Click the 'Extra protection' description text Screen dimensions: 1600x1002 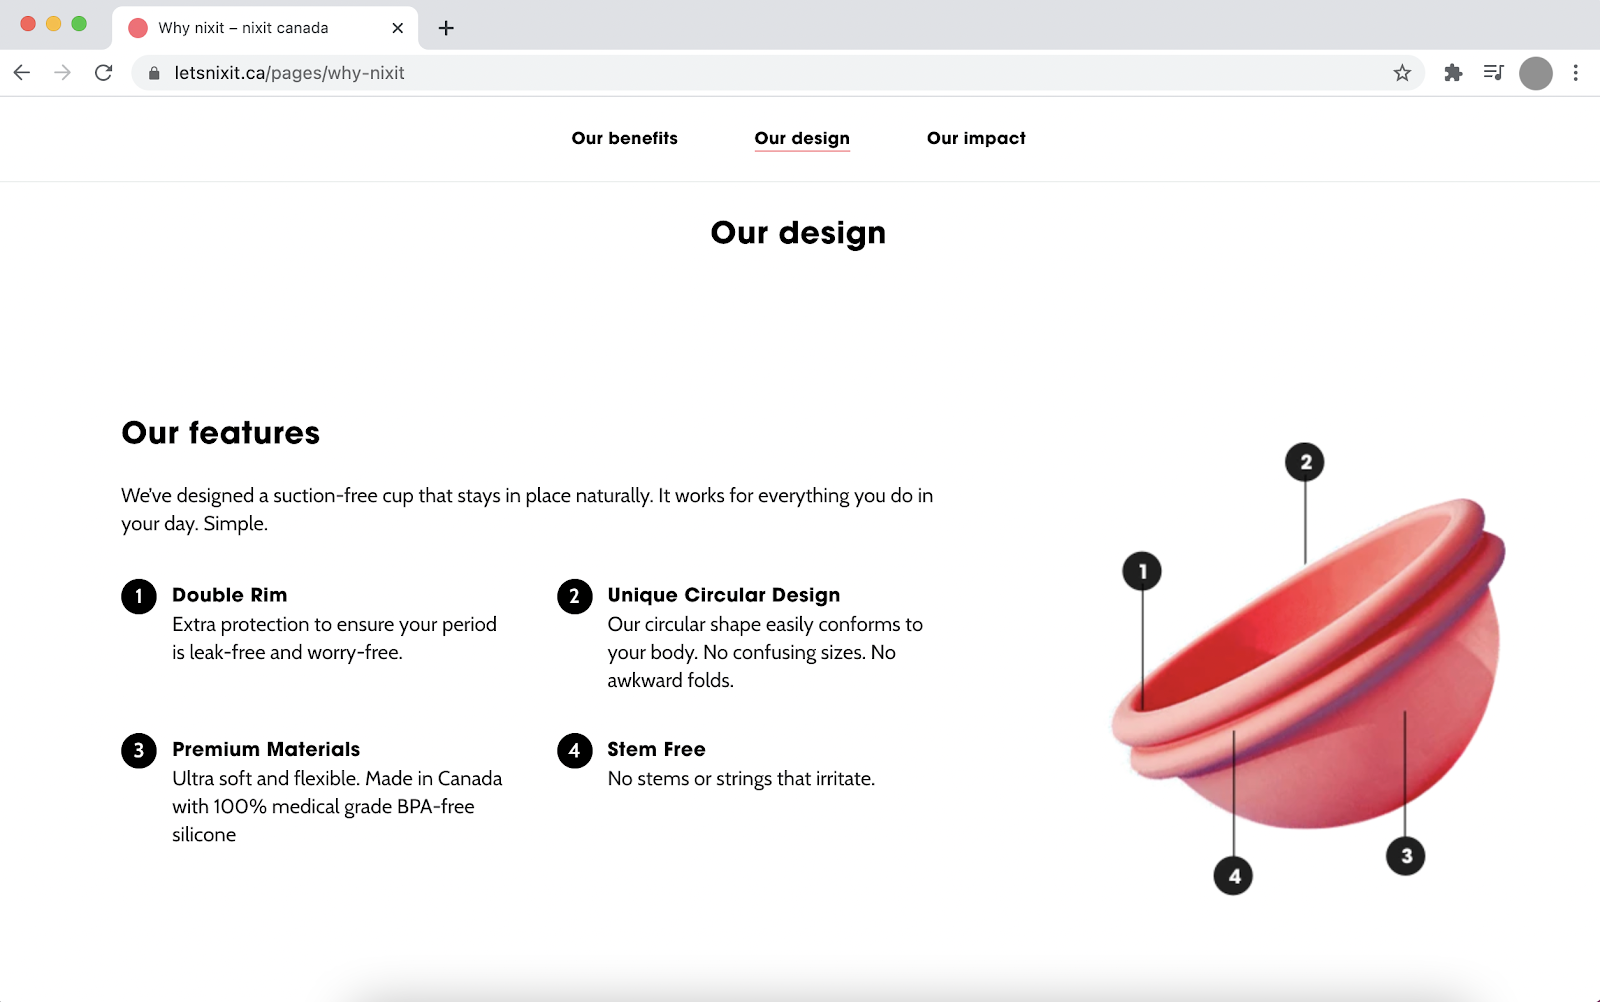(334, 638)
